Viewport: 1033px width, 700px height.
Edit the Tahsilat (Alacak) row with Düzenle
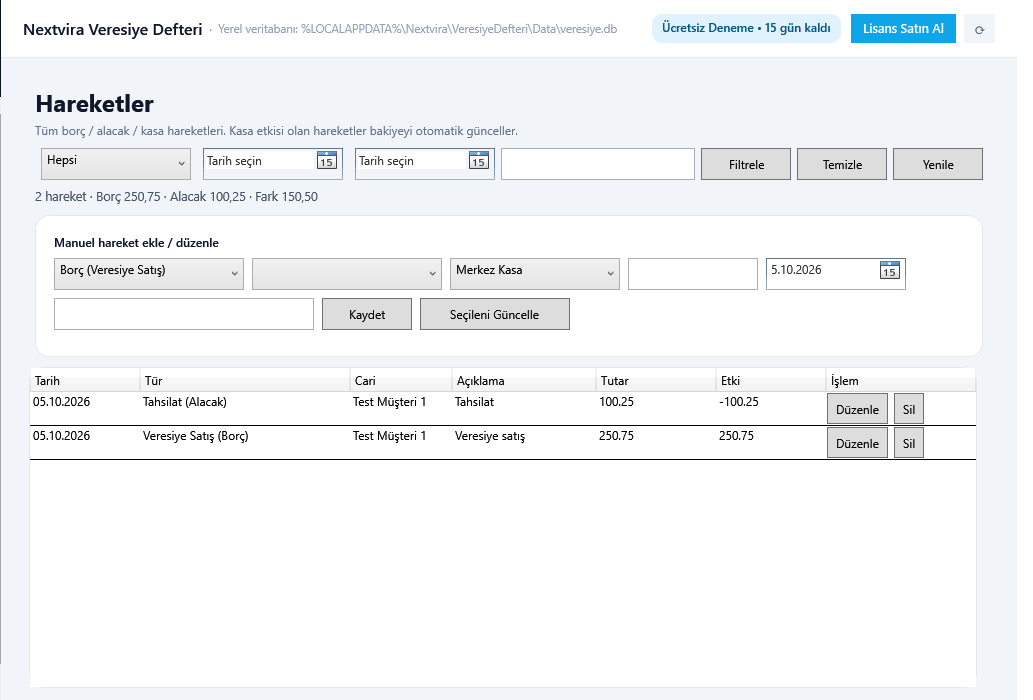[x=857, y=409]
